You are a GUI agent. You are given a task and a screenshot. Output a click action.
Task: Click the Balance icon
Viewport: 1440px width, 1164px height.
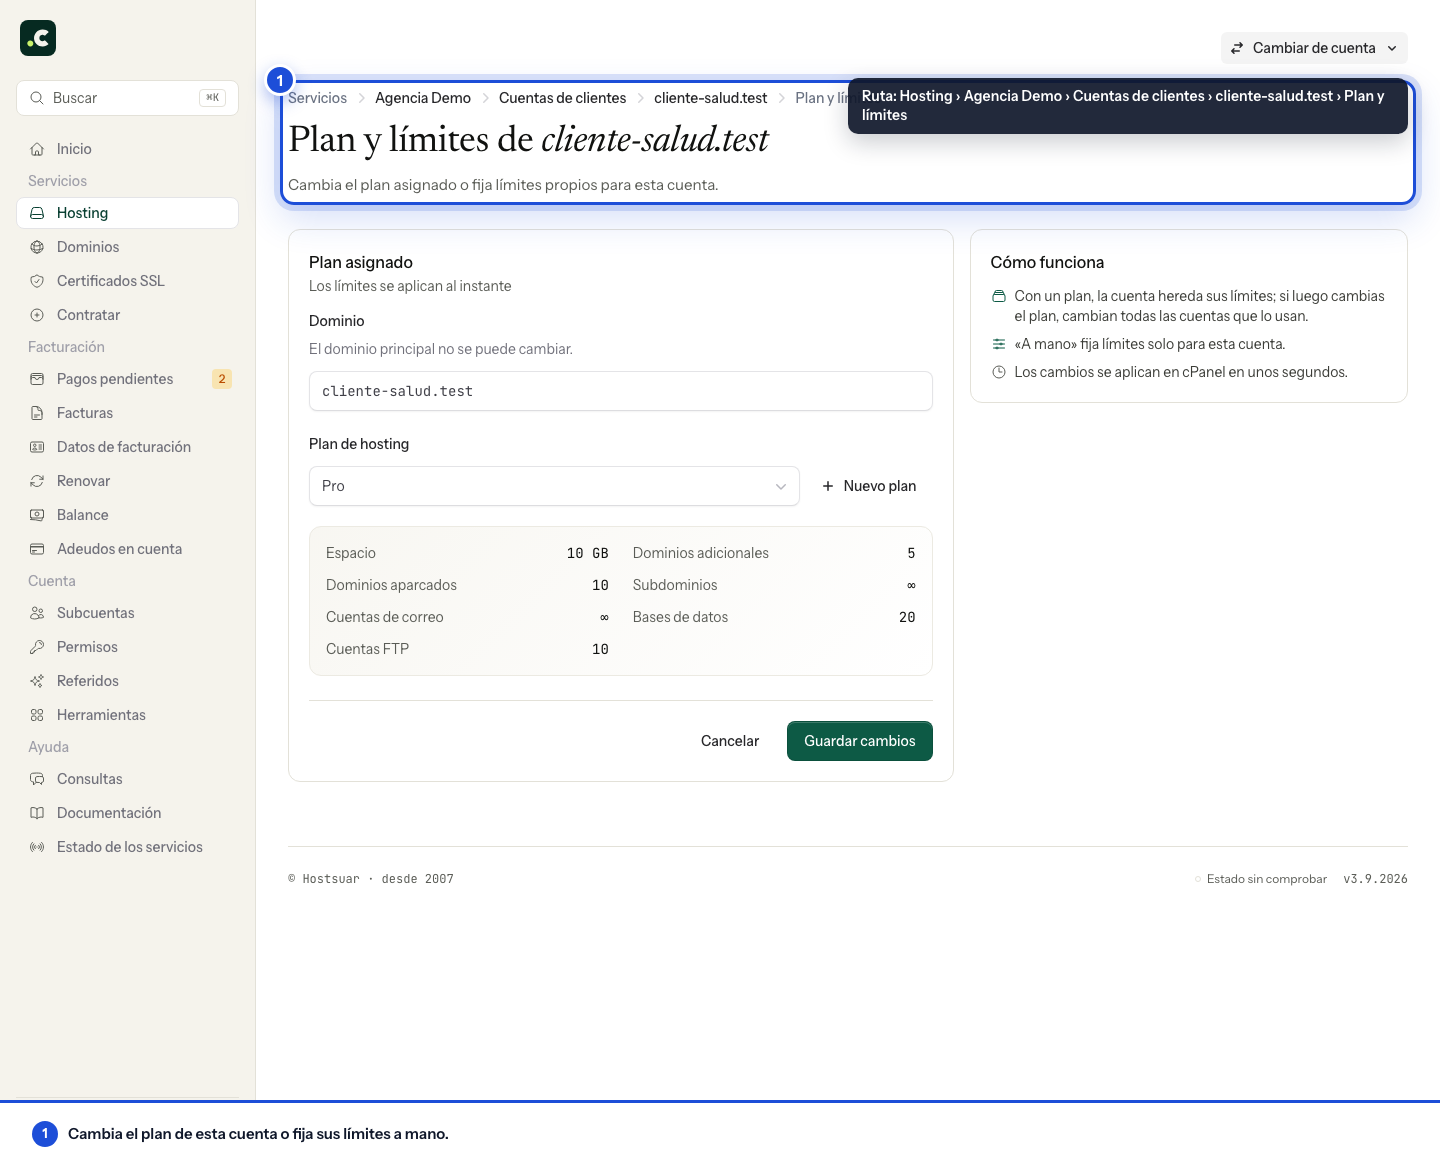point(37,515)
